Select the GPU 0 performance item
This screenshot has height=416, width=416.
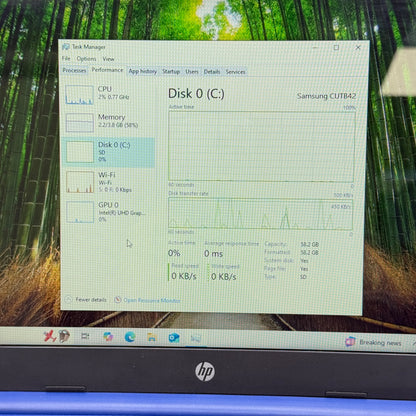(x=109, y=212)
